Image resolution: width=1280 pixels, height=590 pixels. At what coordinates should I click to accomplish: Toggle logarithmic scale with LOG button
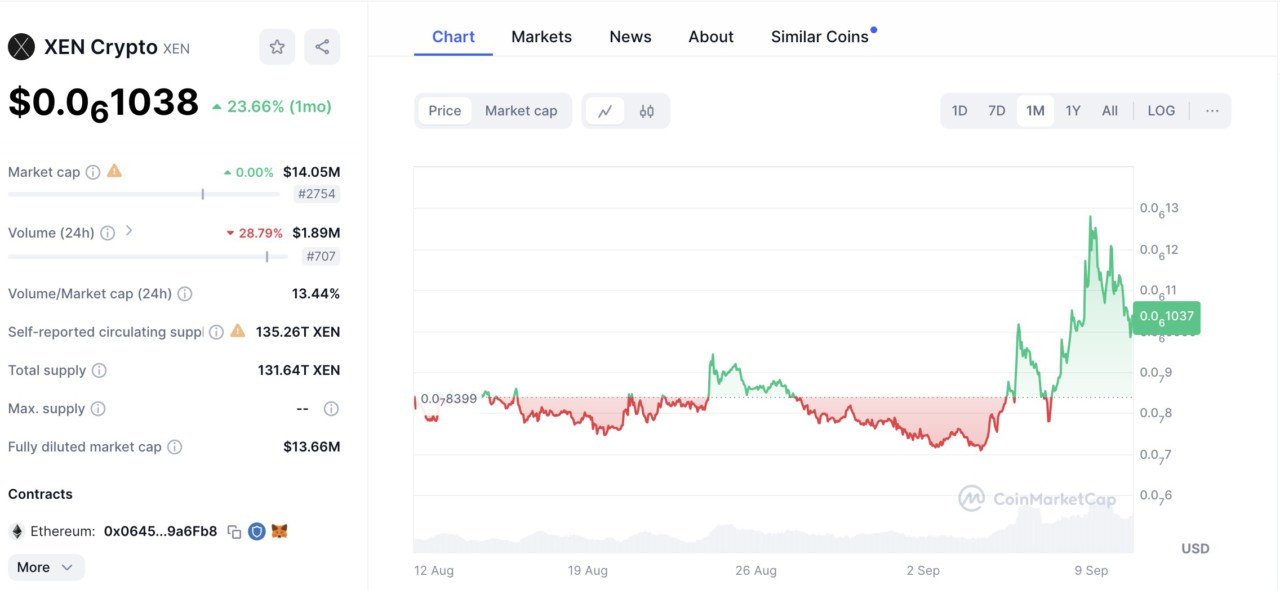(x=1160, y=110)
